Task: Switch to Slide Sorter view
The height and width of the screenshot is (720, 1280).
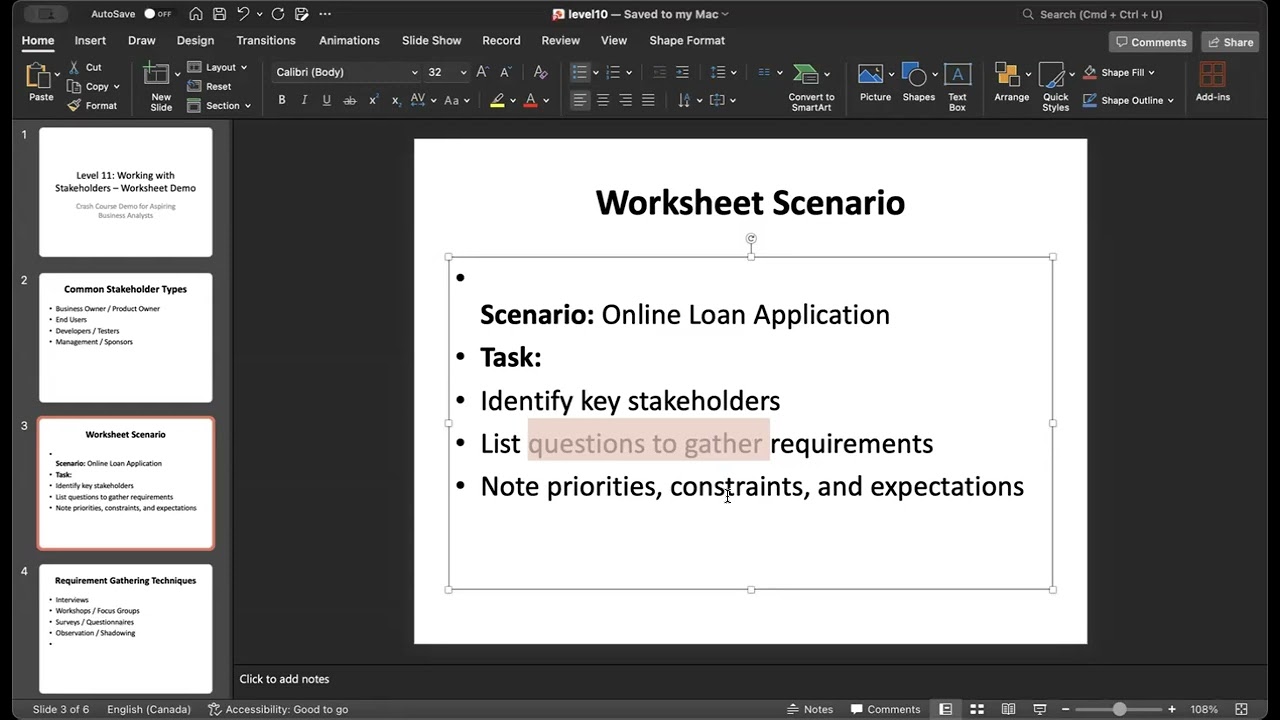Action: point(977,709)
